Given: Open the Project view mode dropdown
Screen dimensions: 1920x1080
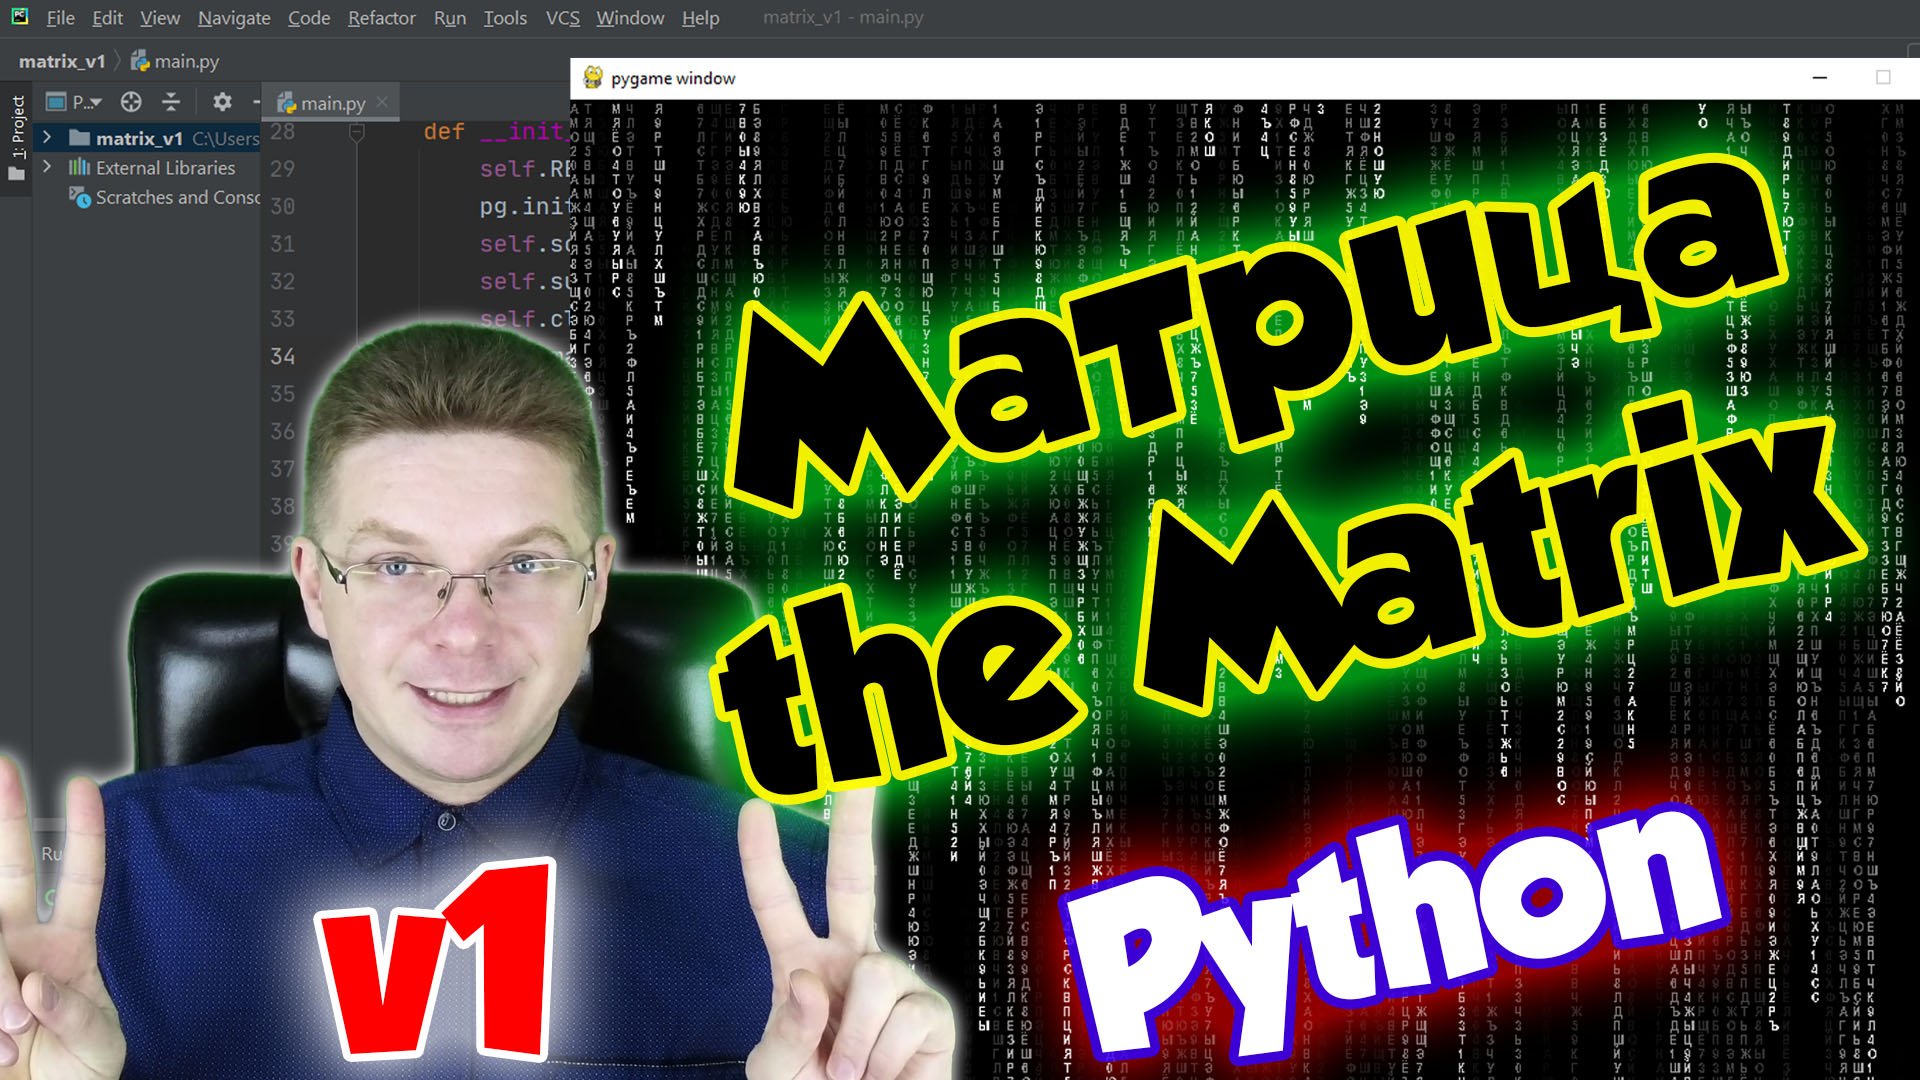Looking at the screenshot, I should coord(78,102).
